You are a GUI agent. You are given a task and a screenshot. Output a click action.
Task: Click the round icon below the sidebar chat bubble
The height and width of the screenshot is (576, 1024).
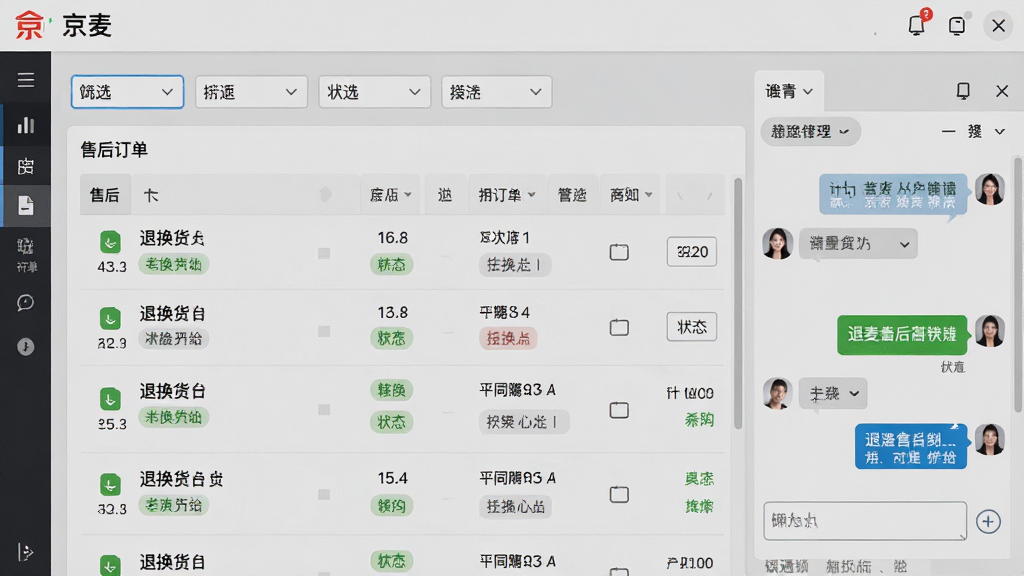point(25,346)
